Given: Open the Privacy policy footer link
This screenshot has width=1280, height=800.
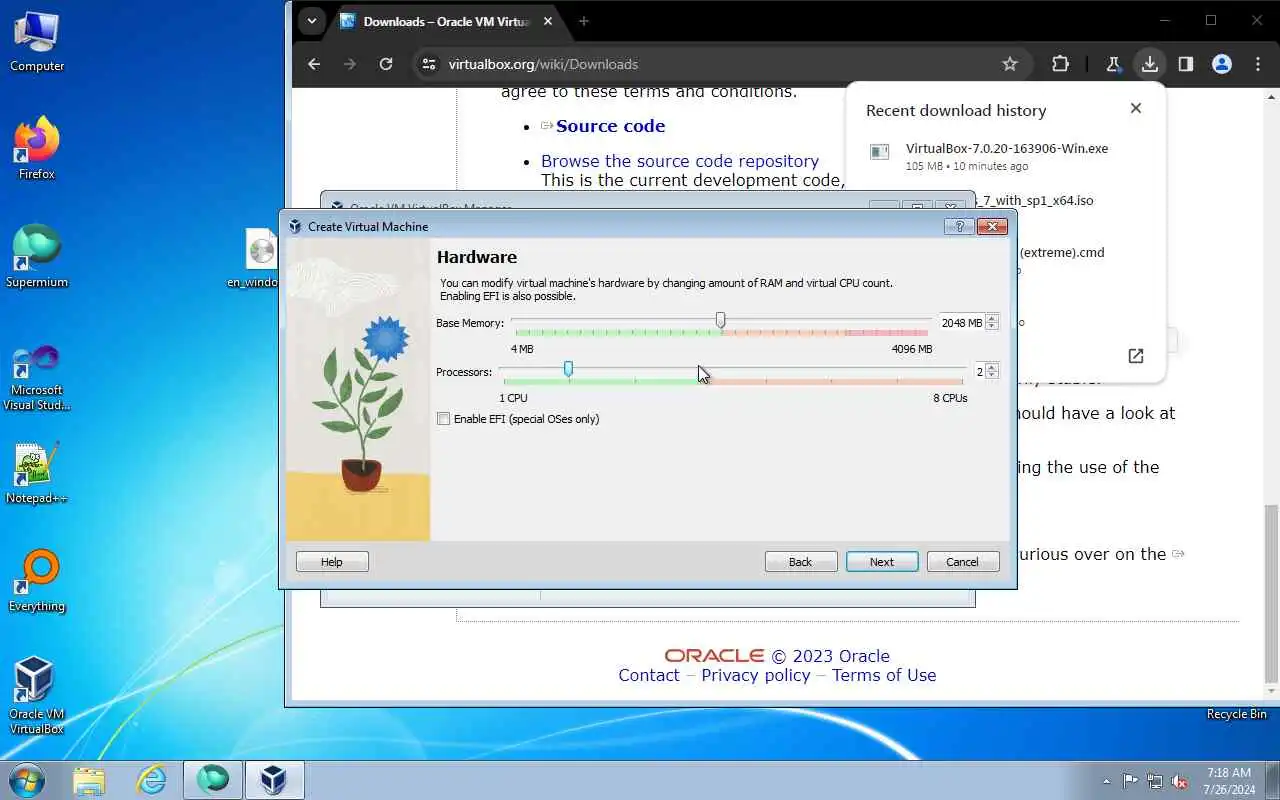Looking at the screenshot, I should 756,675.
